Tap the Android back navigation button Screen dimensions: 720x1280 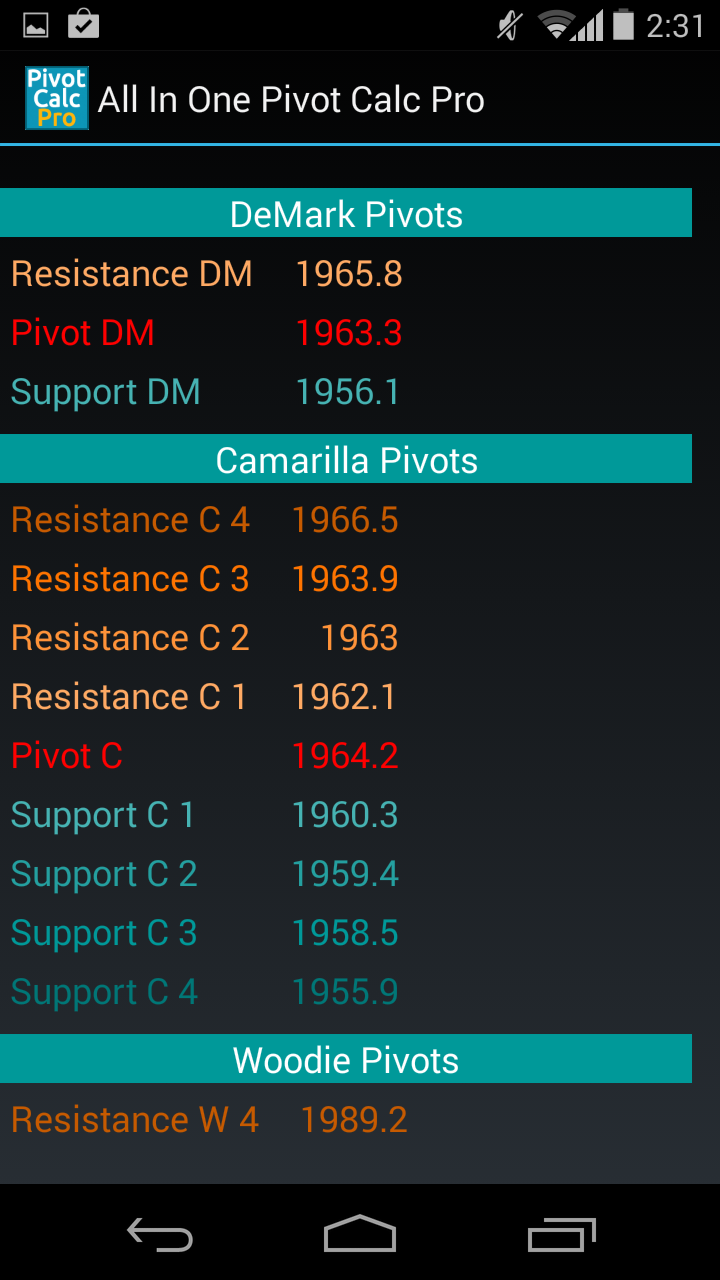pos(160,1235)
